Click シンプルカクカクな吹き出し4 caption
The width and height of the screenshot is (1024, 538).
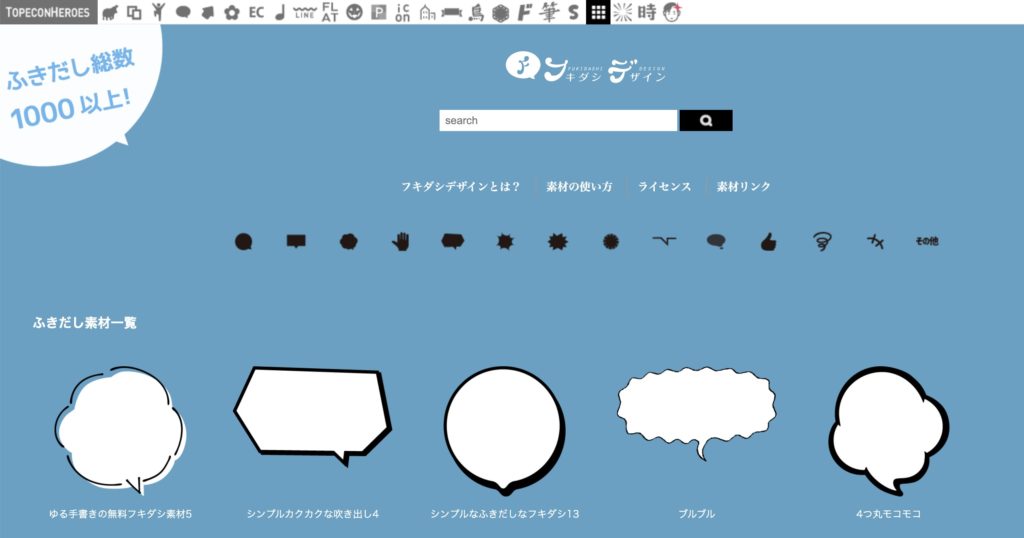pos(313,514)
